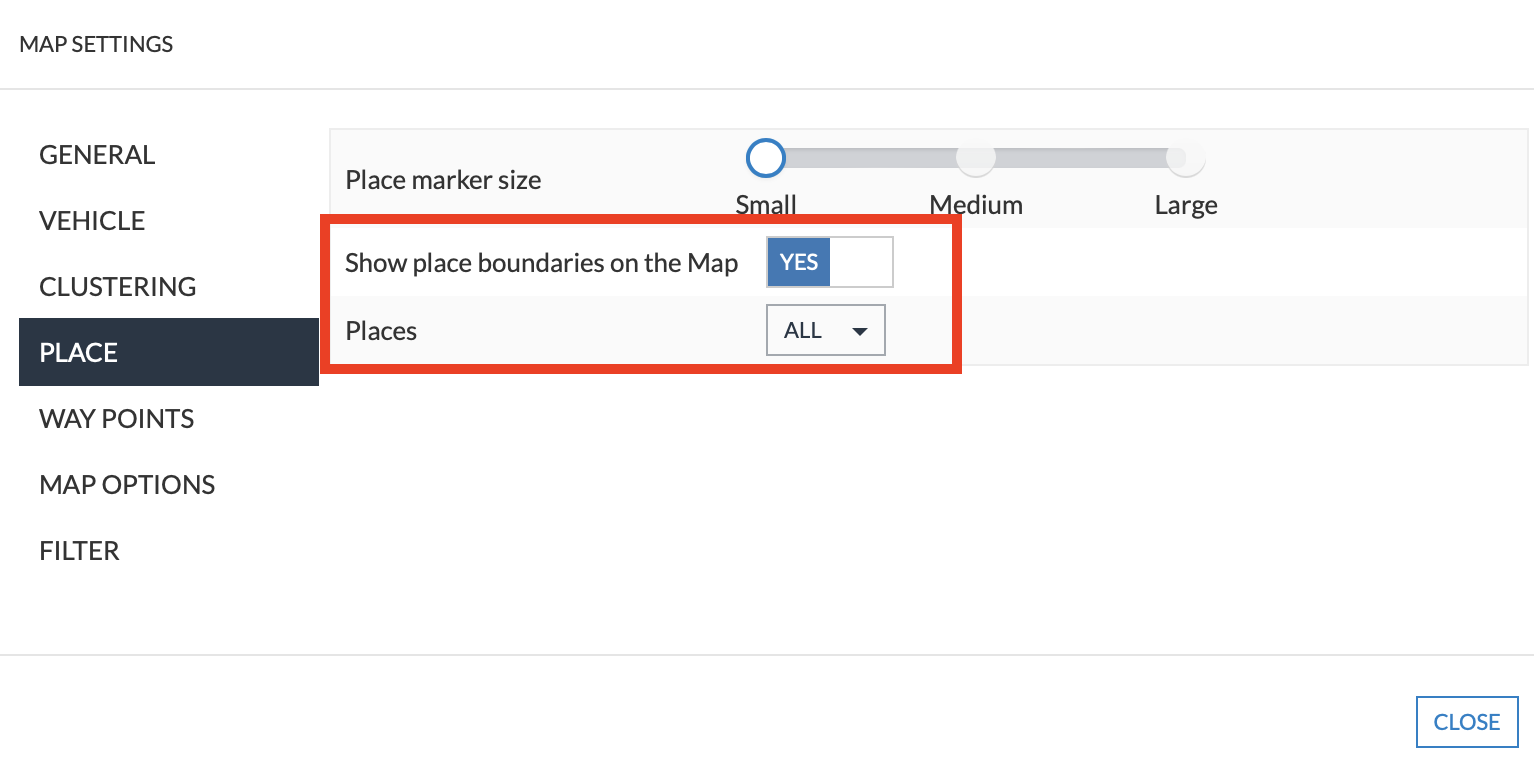
Task: Click the Small label under the slider
Action: click(766, 205)
